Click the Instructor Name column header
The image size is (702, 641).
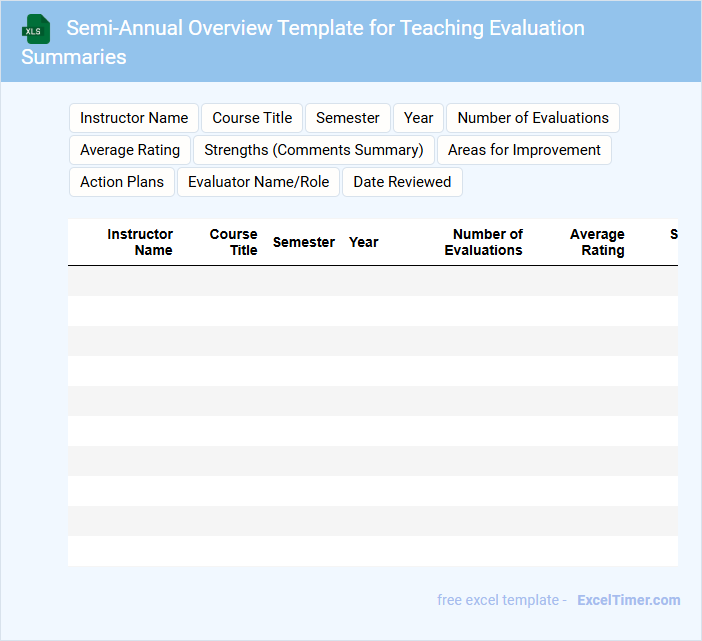[x=140, y=242]
